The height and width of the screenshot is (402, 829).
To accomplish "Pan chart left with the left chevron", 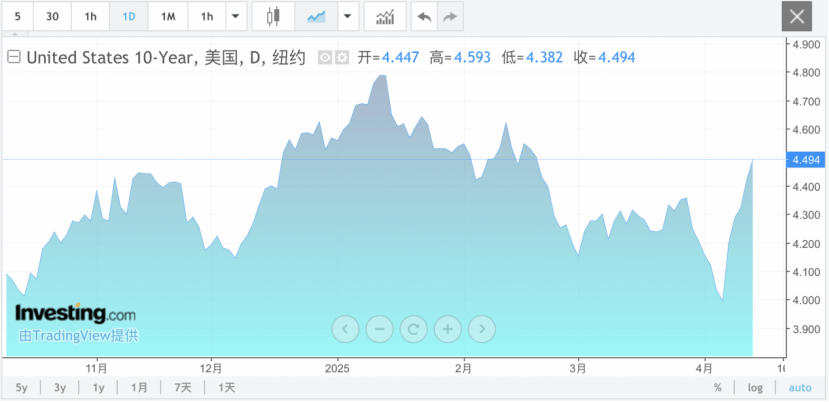I will coord(345,329).
